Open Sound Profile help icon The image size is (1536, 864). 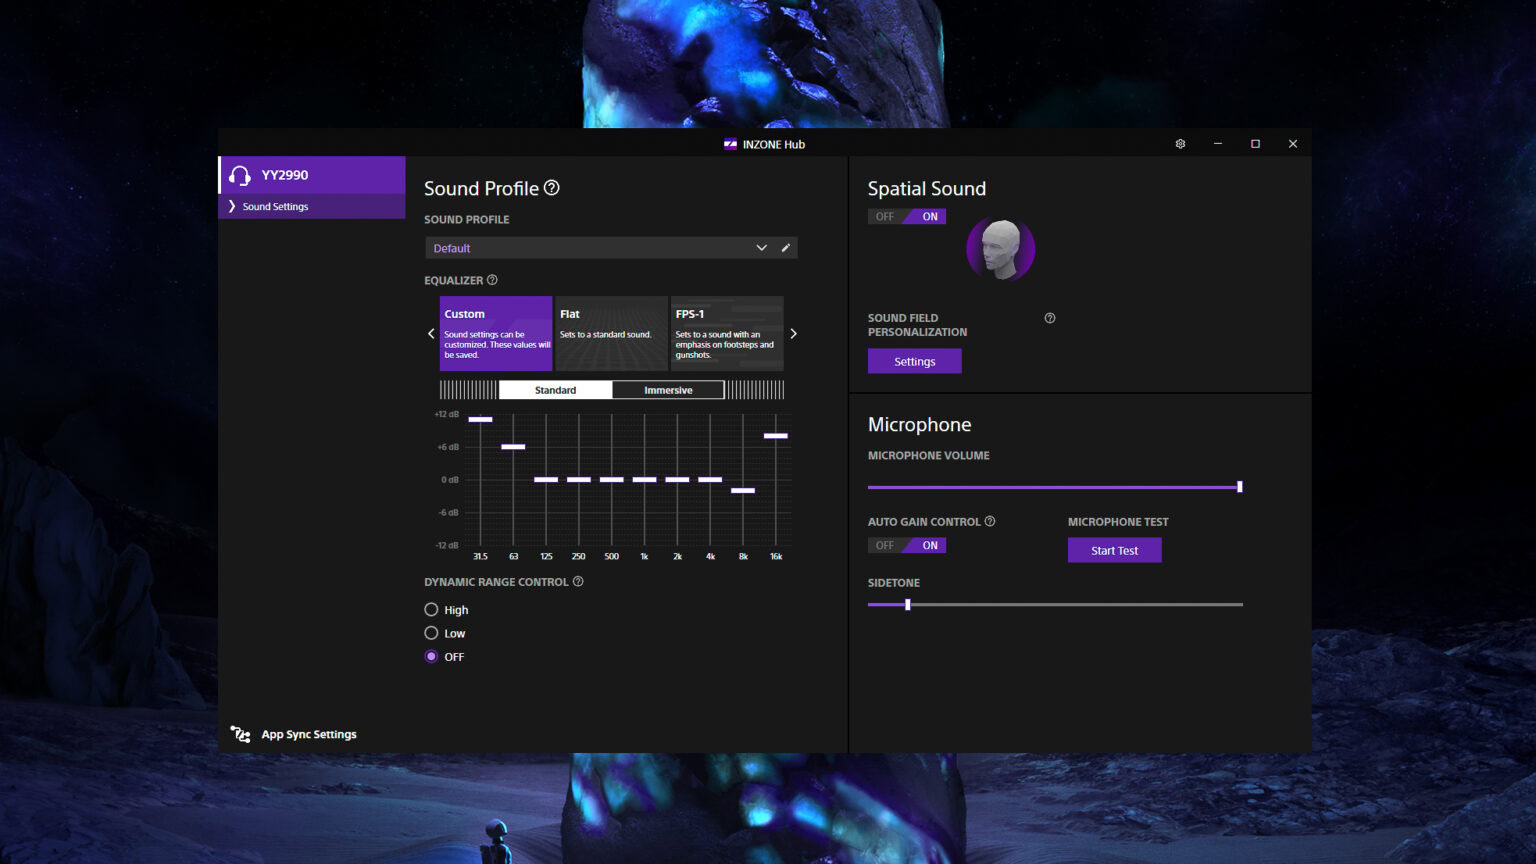551,188
